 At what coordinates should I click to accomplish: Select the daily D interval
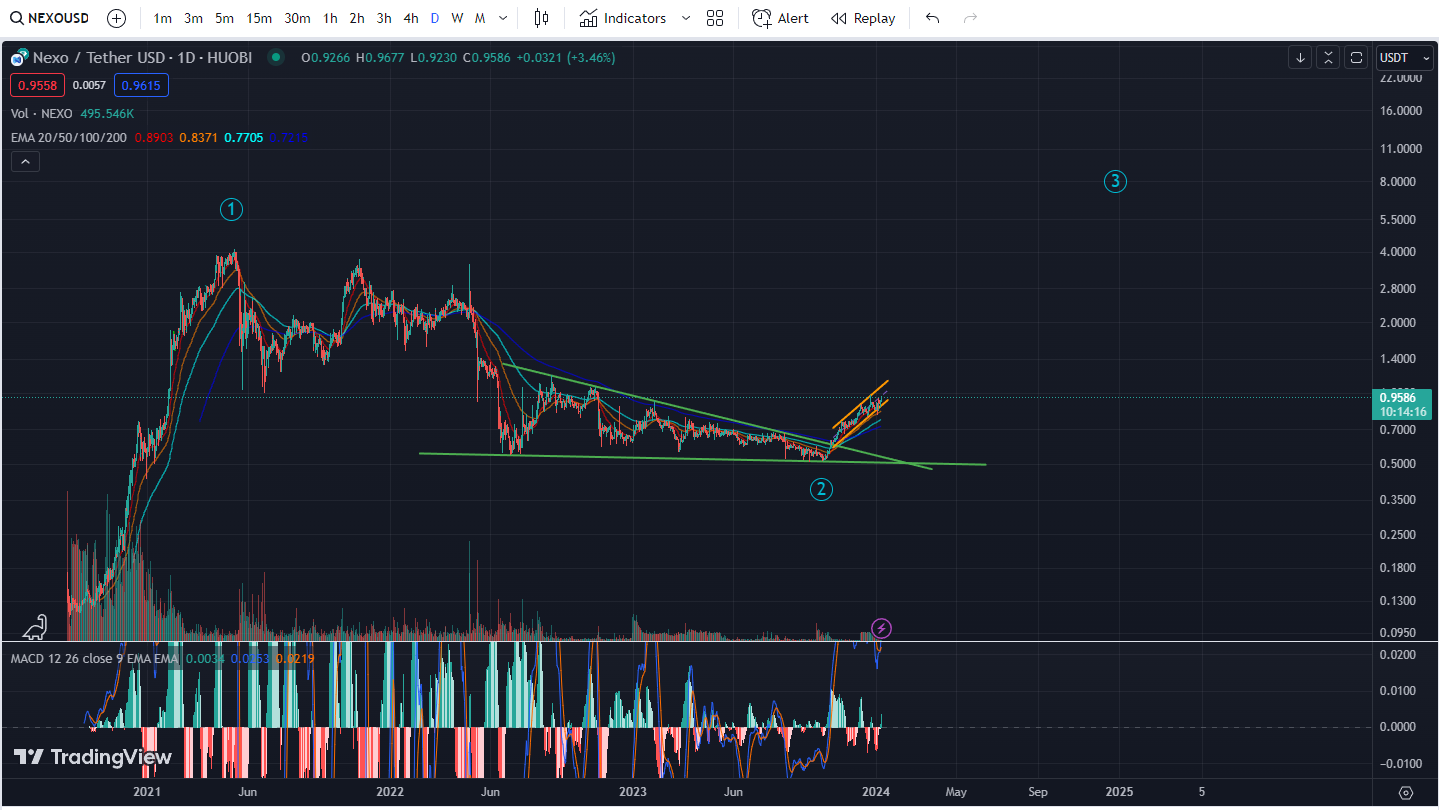click(434, 18)
